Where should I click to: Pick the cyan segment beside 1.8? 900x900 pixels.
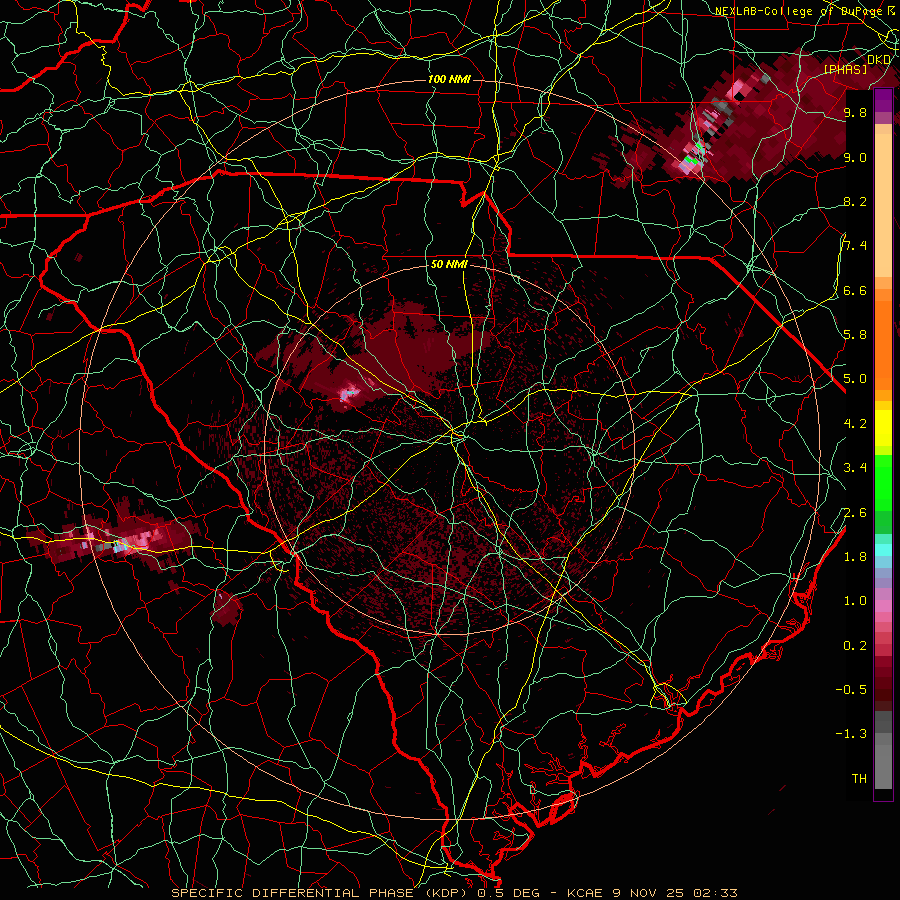point(883,550)
